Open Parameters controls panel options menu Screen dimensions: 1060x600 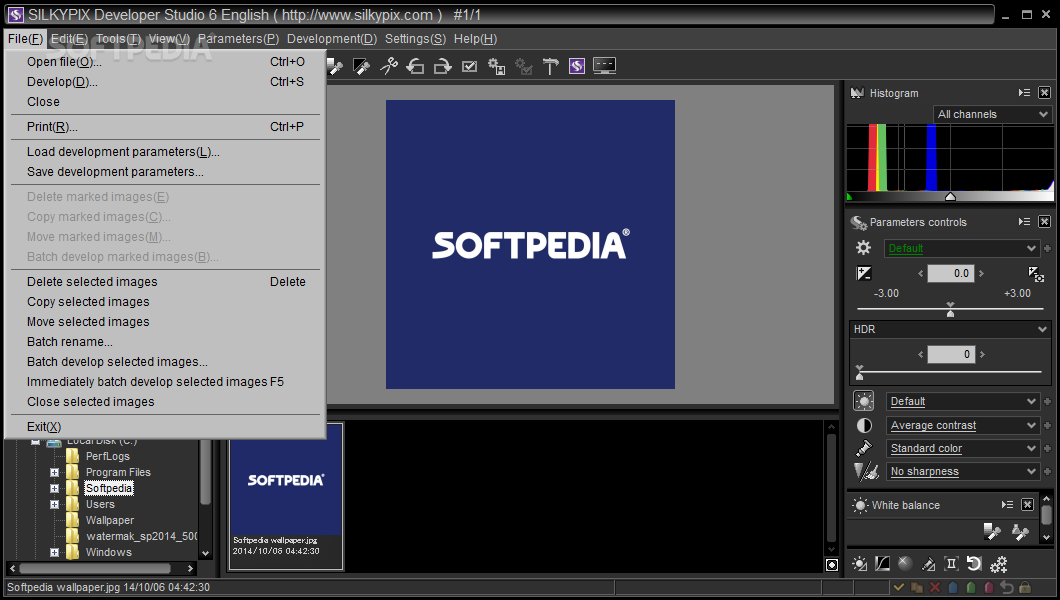click(1024, 222)
